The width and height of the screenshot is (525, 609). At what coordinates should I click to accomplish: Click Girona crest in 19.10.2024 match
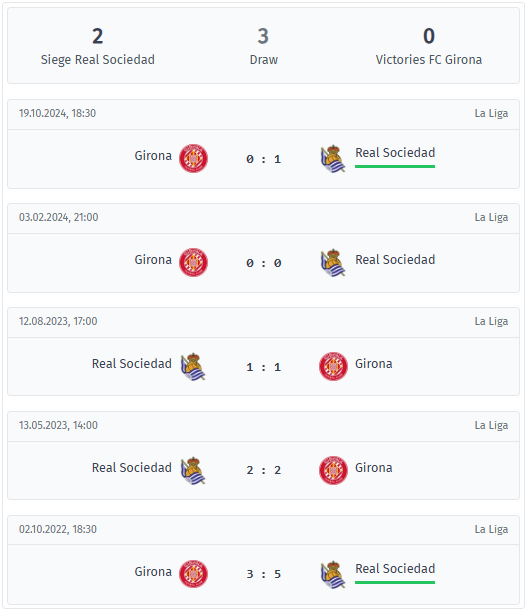tap(193, 158)
